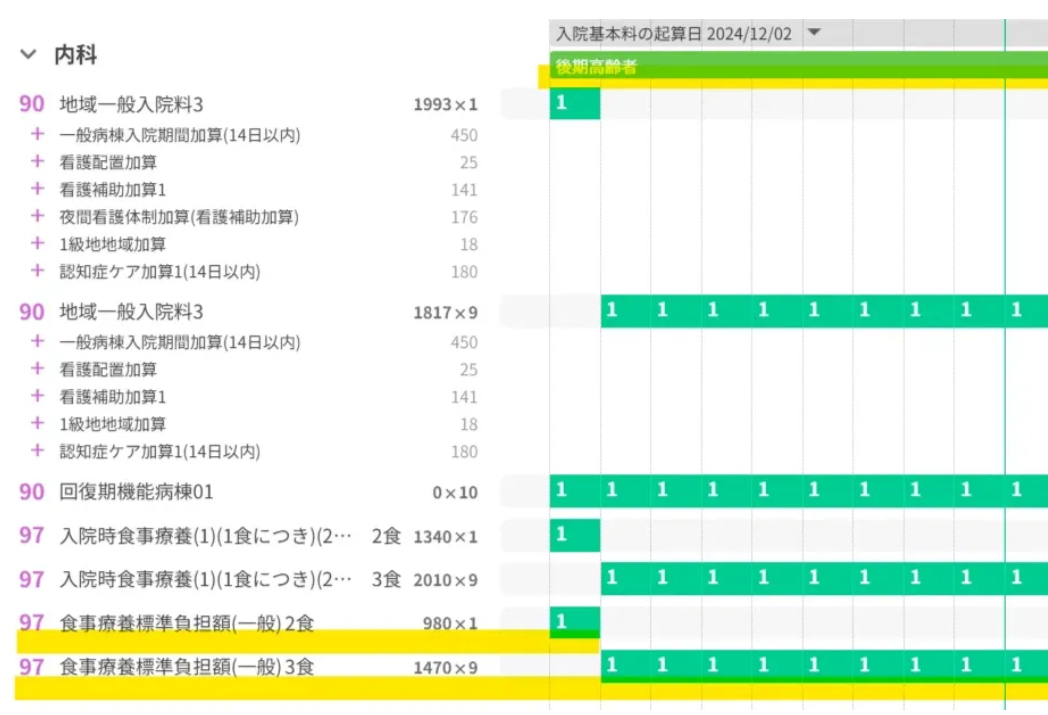Click first green cell of 地域一般入院料3 1817×9

point(626,311)
